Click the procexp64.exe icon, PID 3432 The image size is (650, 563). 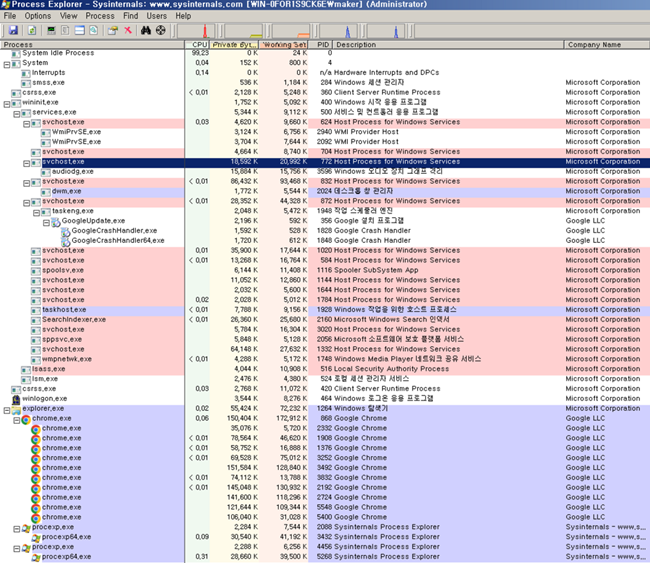coord(36,538)
